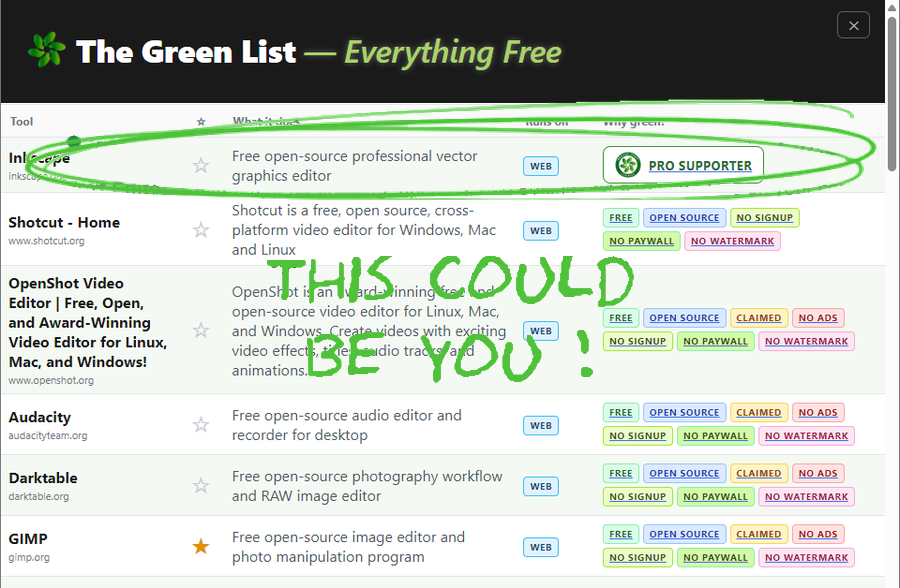The width and height of the screenshot is (900, 588).
Task: Open Darktable tool title
Action: coord(43,478)
